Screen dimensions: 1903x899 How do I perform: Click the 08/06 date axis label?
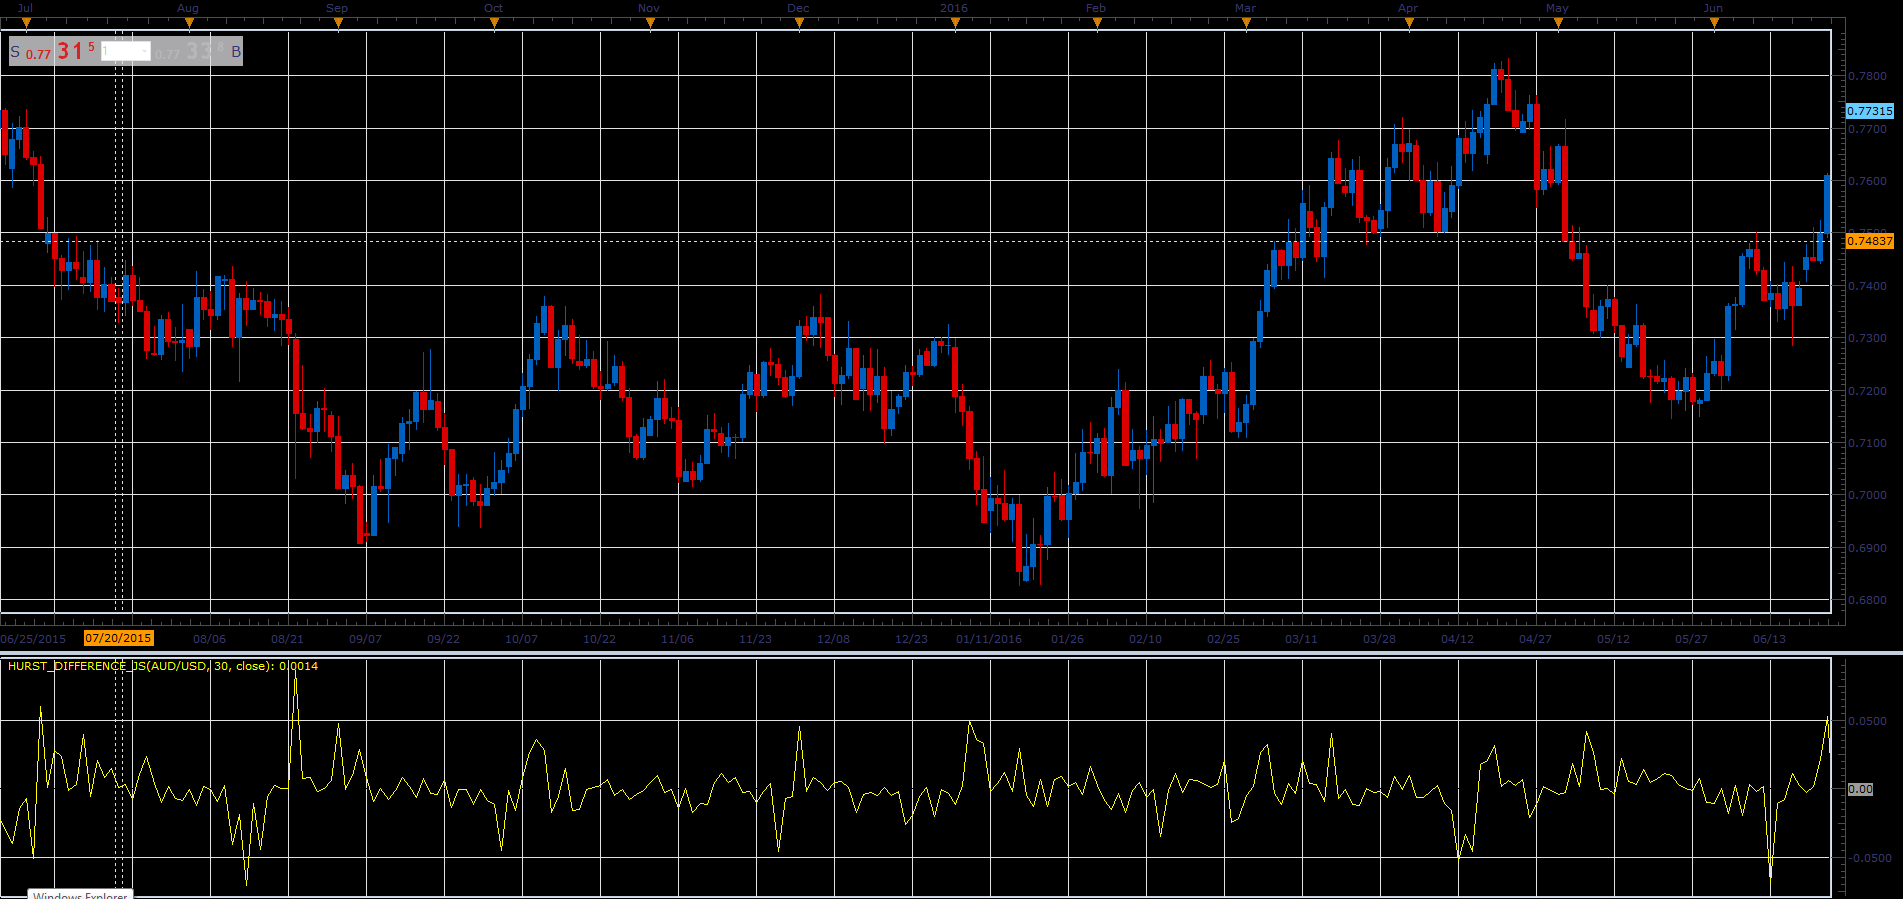pyautogui.click(x=209, y=639)
